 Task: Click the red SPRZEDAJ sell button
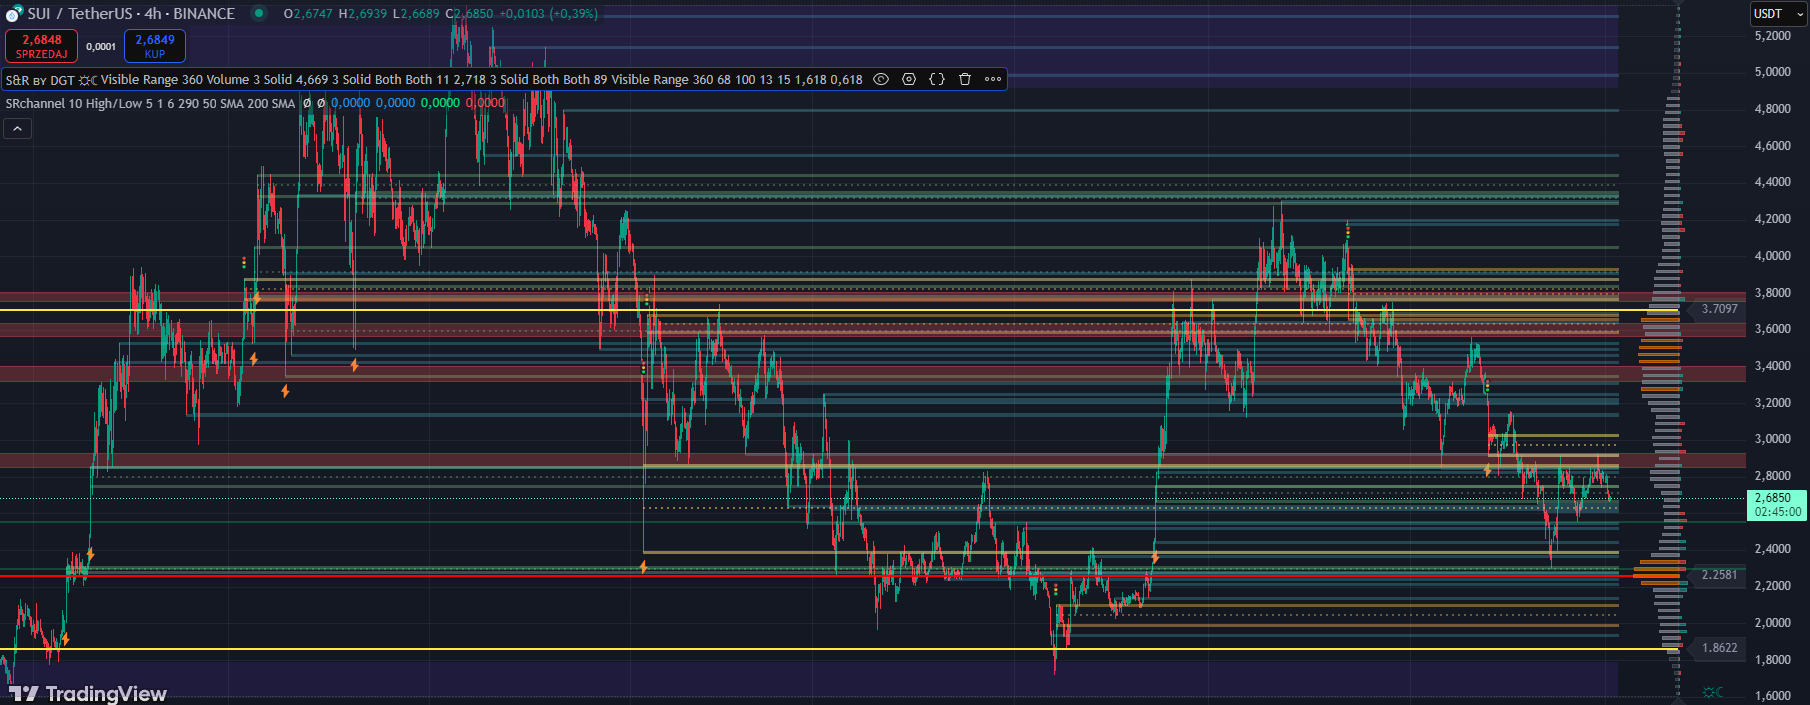click(41, 46)
